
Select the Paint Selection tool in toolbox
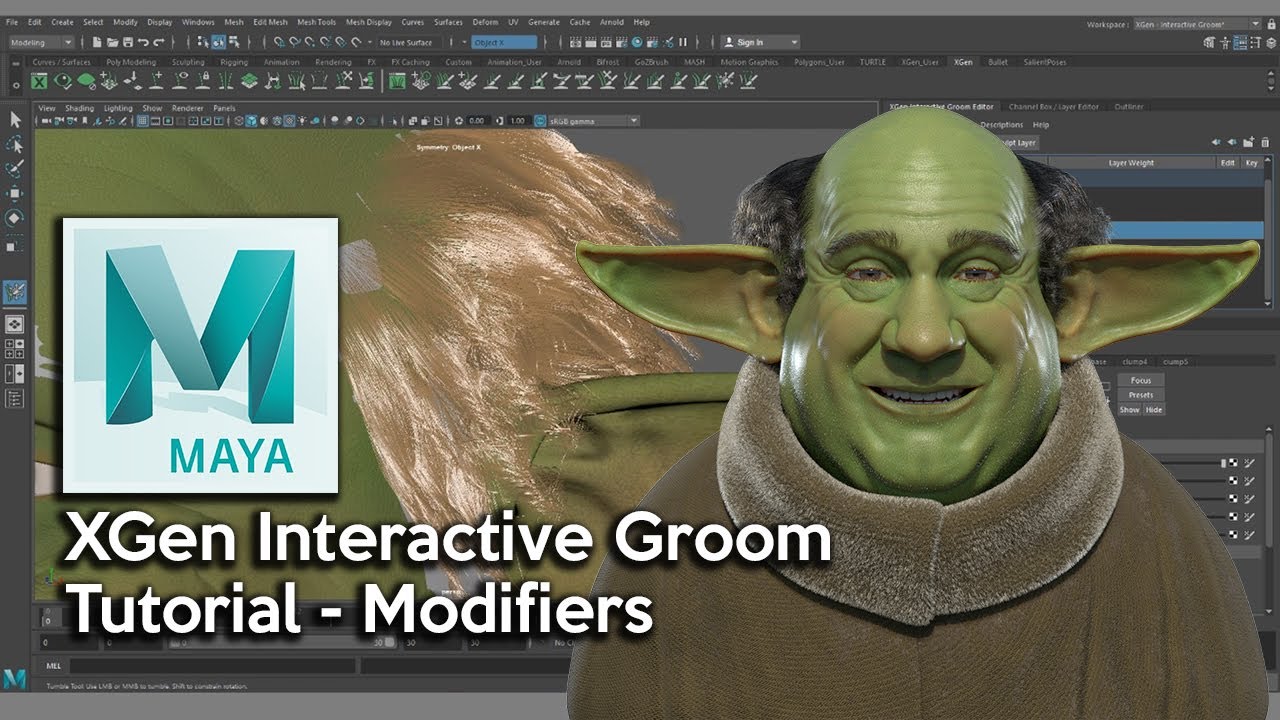[15, 169]
